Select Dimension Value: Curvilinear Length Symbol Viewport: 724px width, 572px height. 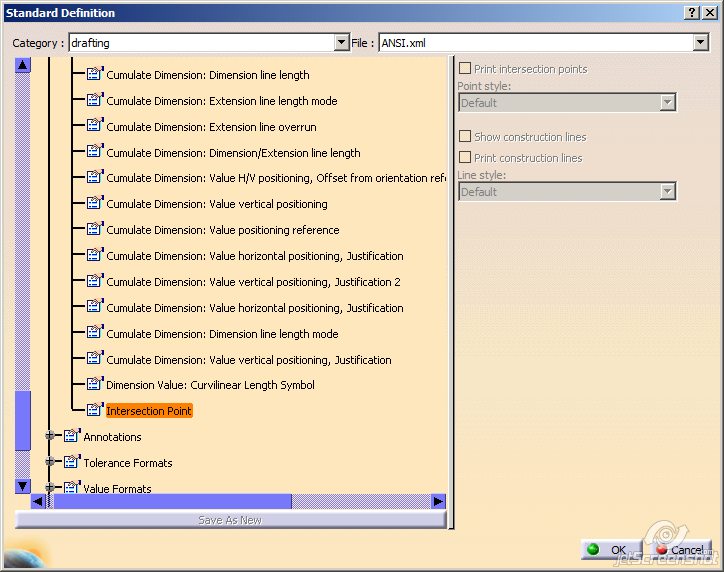point(210,385)
